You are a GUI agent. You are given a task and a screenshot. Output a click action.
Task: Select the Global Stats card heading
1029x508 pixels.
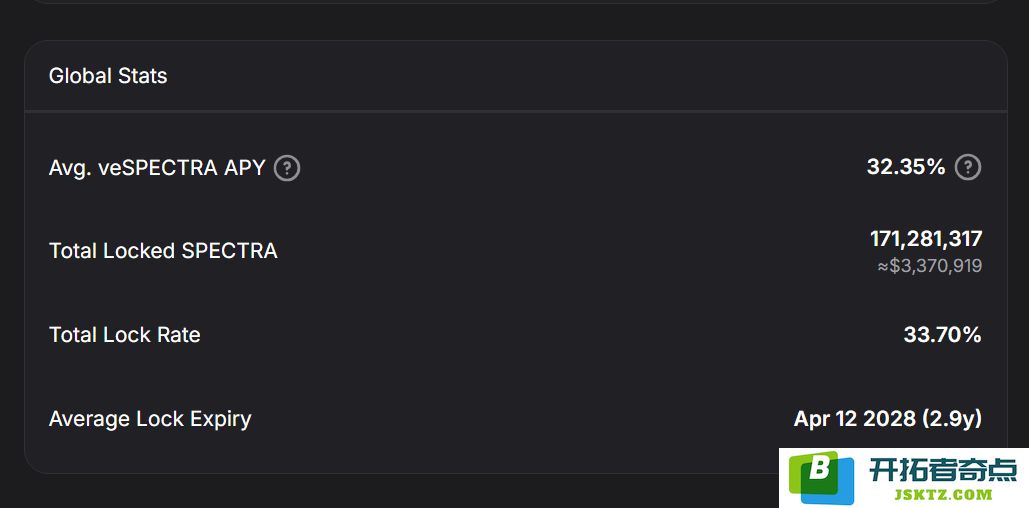coord(108,75)
